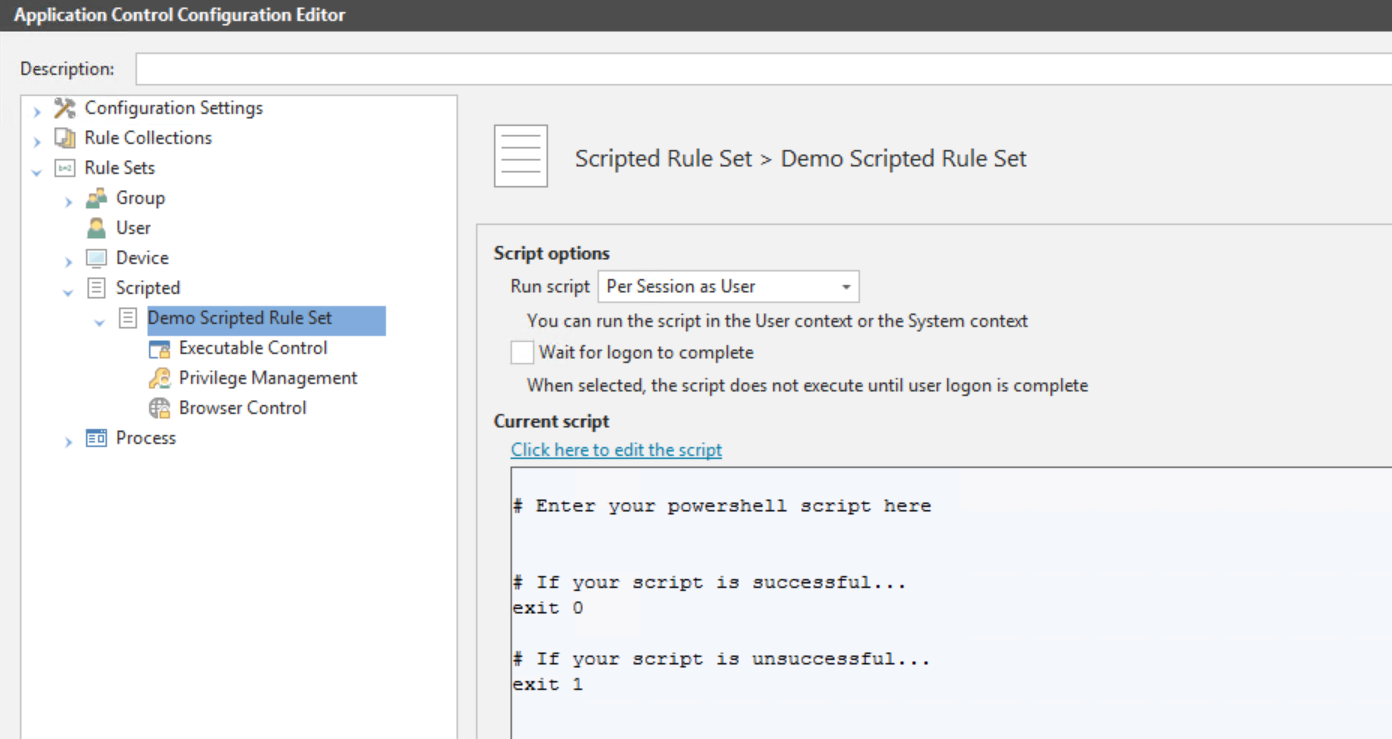Click the Privilege Management key icon
This screenshot has height=739, width=1392.
(159, 378)
